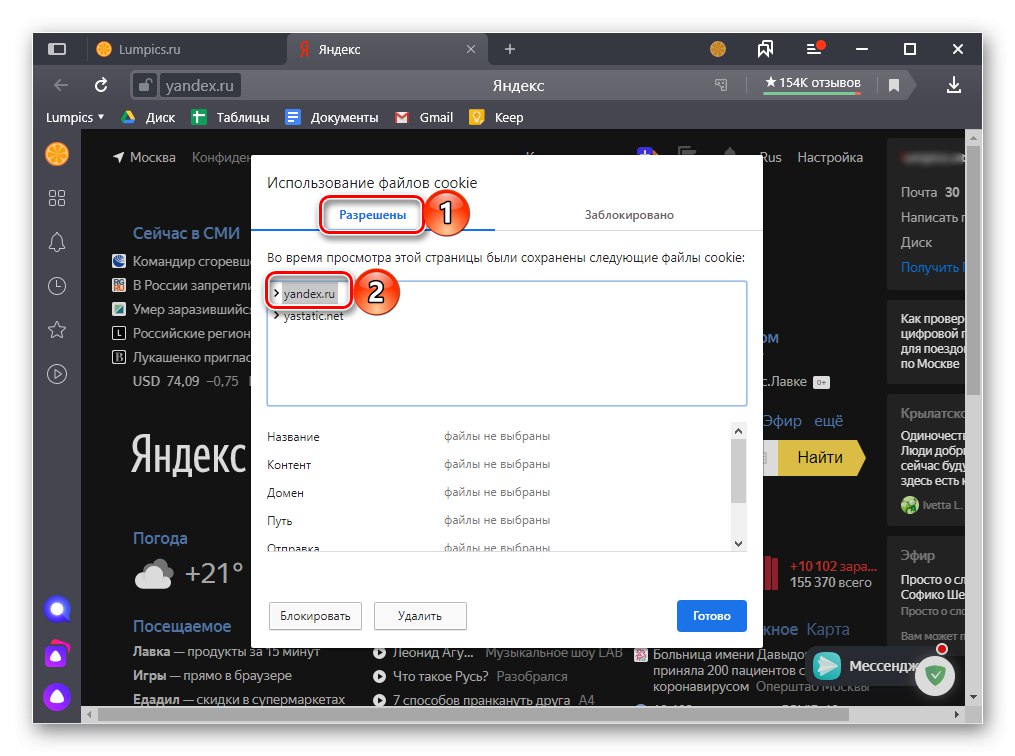1015x756 pixels.
Task: Open favorites via the star icon
Action: click(x=57, y=330)
